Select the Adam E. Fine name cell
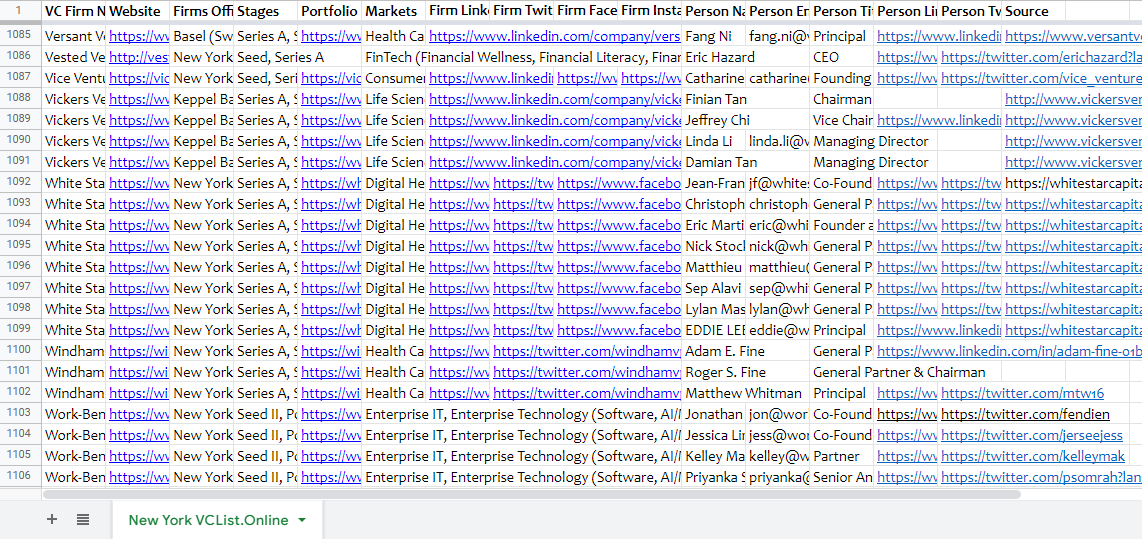 pyautogui.click(x=714, y=351)
